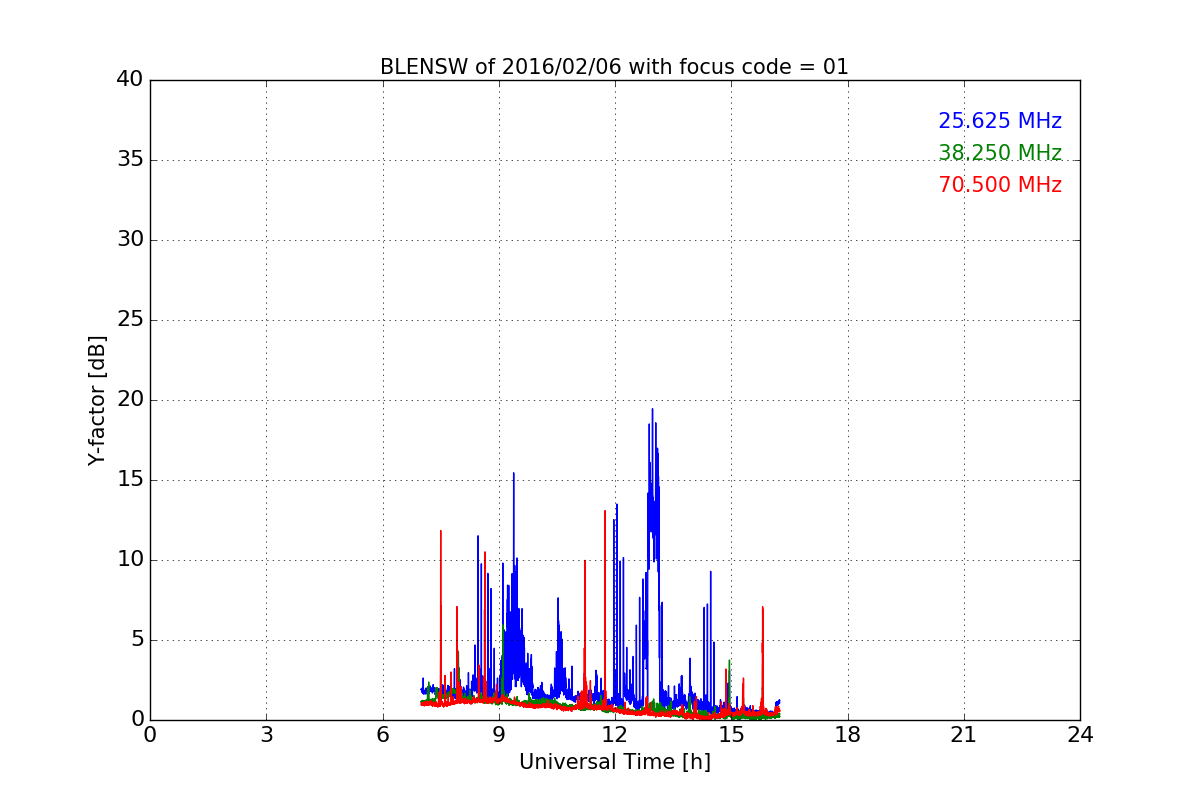This screenshot has width=1200, height=800.
Task: Click the 'Universal Time [h]' axis label
Action: [615, 762]
